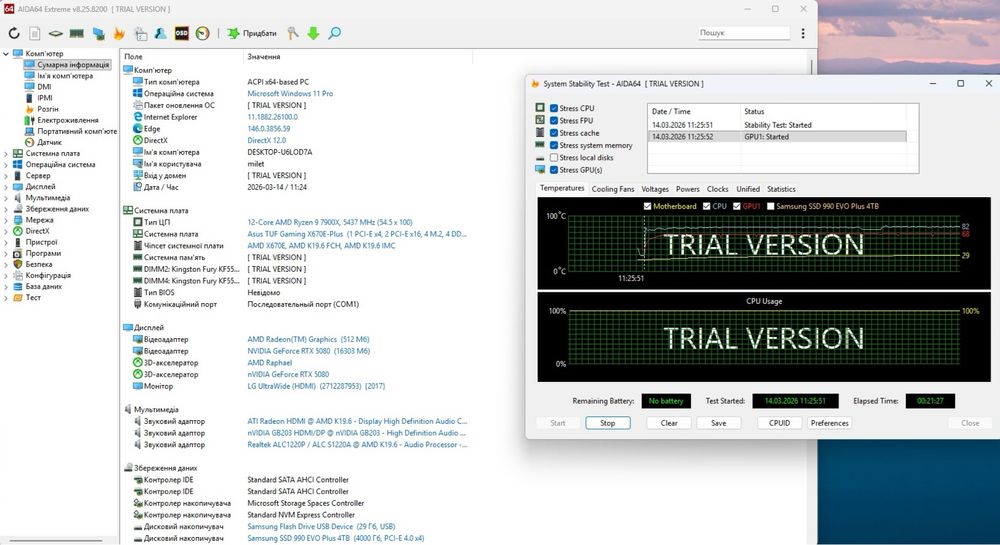Click the gauge benchmark toolbar icon

pos(202,33)
